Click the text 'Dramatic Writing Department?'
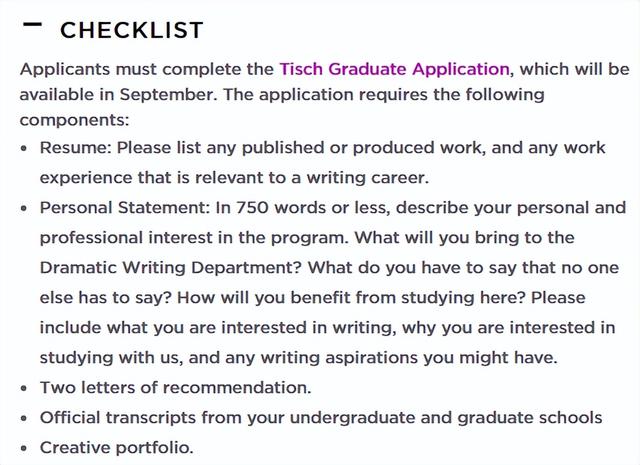Image resolution: width=640 pixels, height=465 pixels. (x=170, y=268)
